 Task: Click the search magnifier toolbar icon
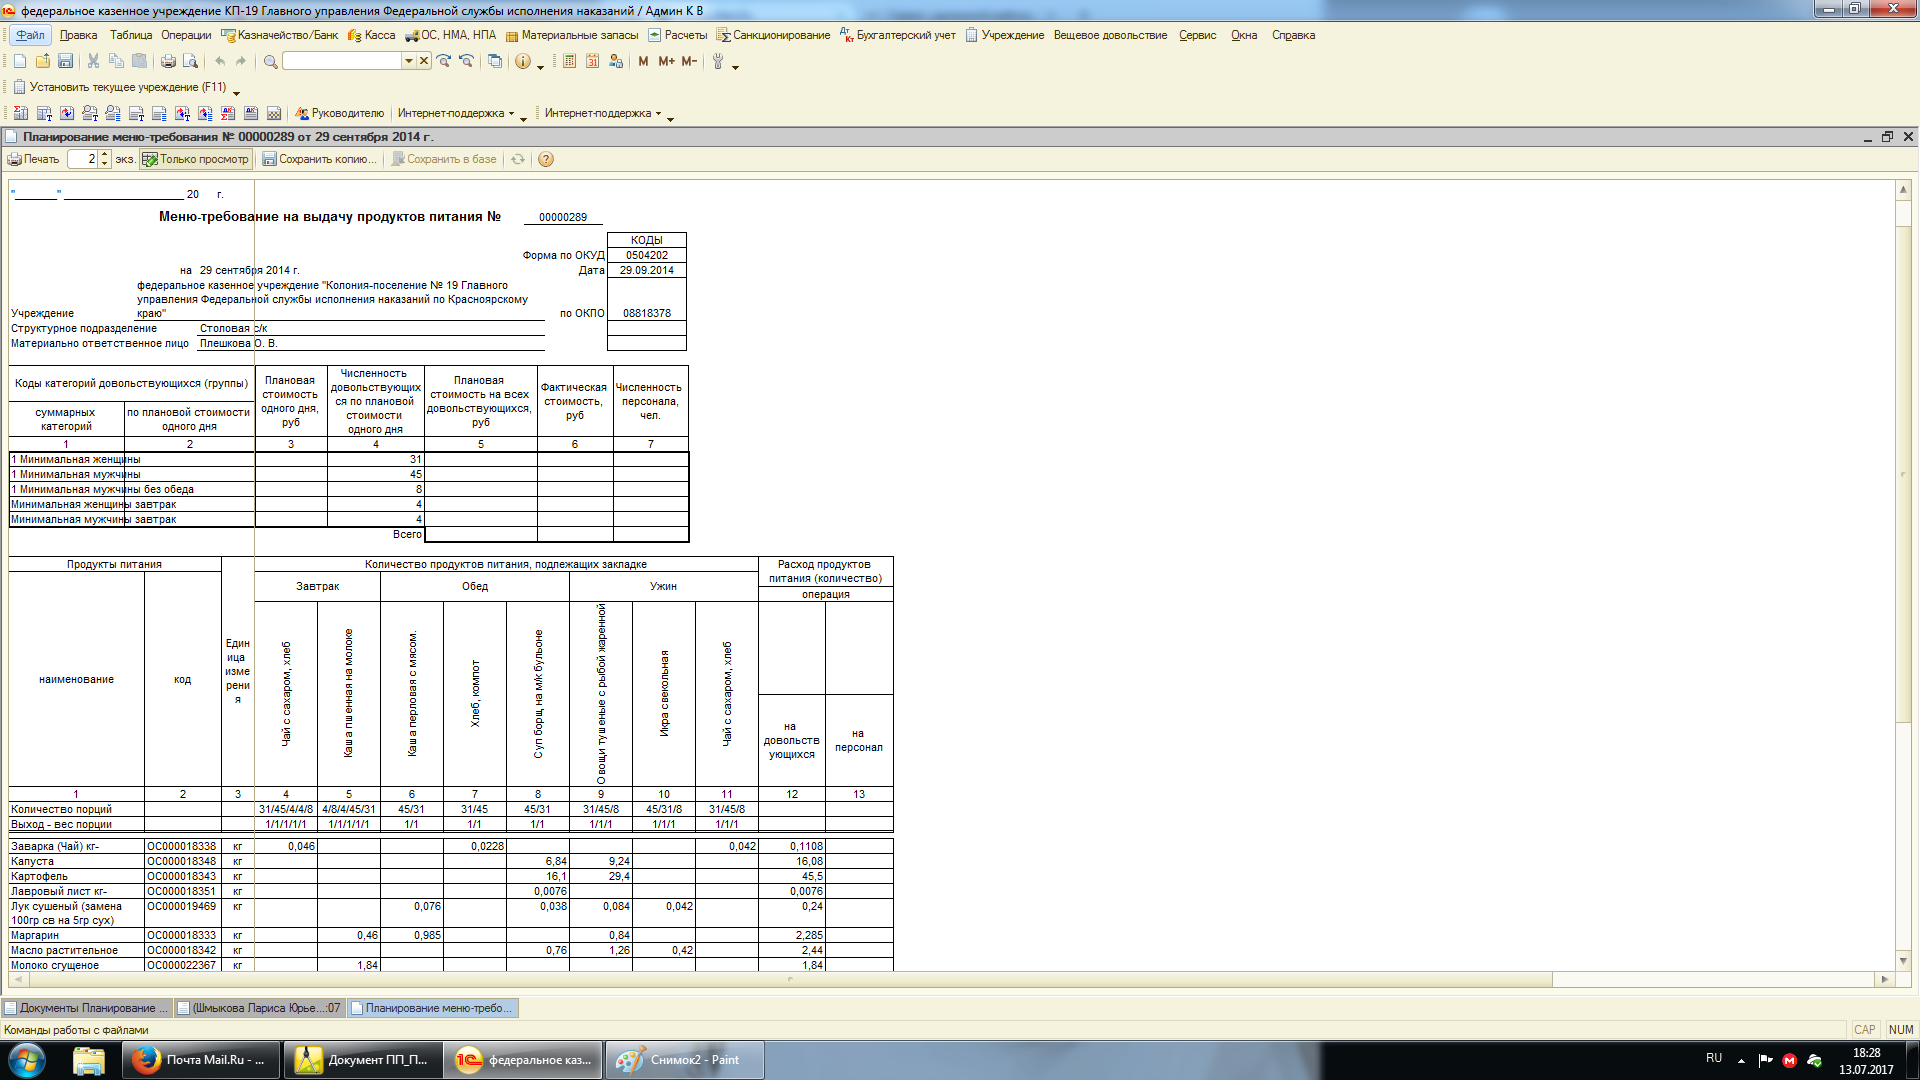click(x=270, y=61)
